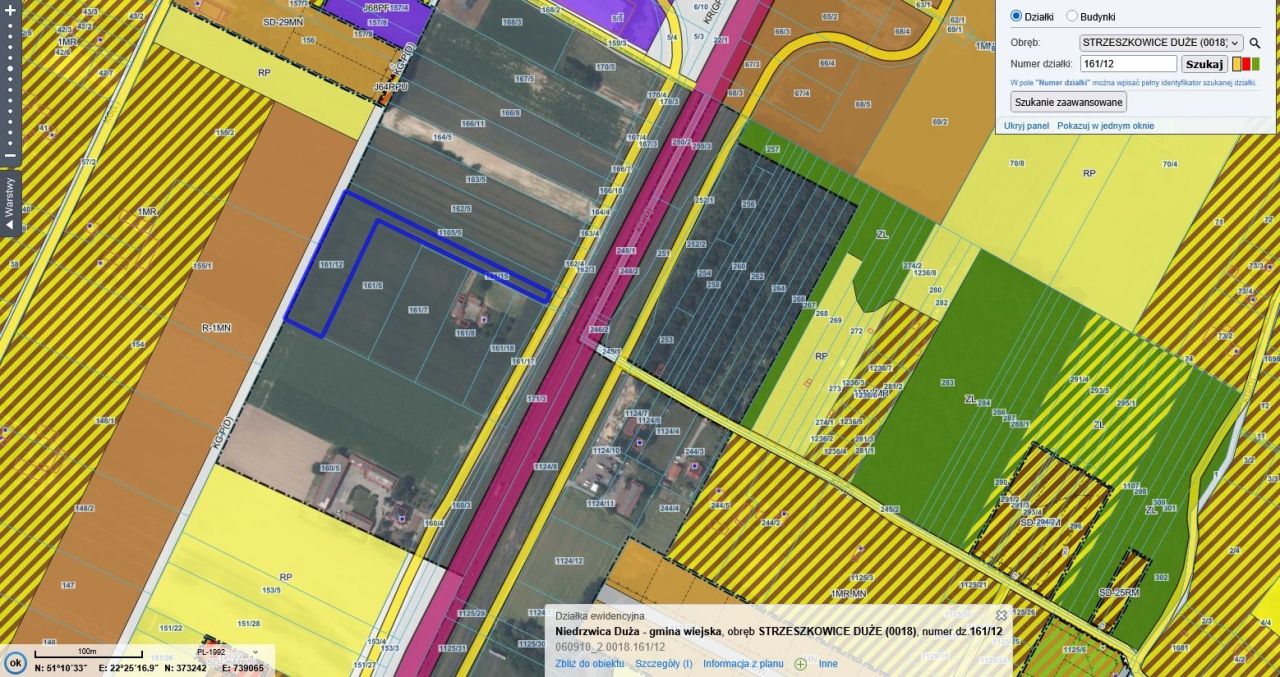Open Szukanie zaawansowane

pyautogui.click(x=1069, y=102)
